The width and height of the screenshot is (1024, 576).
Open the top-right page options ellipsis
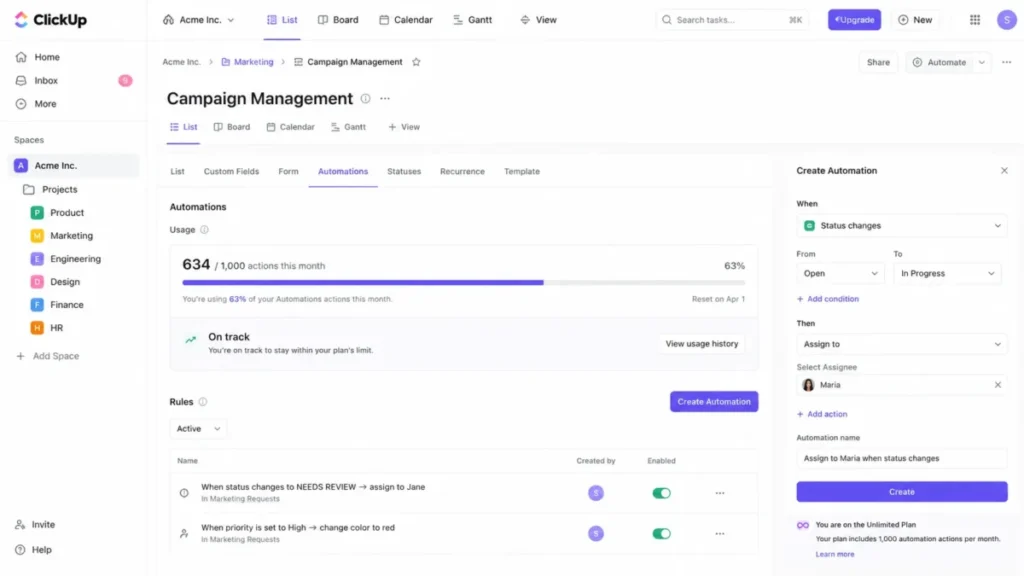click(1006, 62)
